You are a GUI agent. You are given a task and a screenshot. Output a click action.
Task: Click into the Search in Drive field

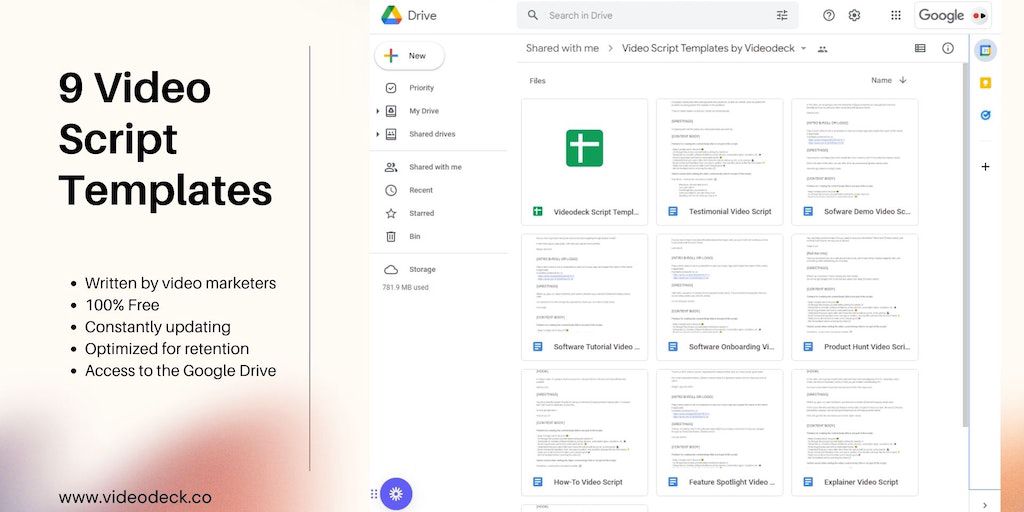658,15
